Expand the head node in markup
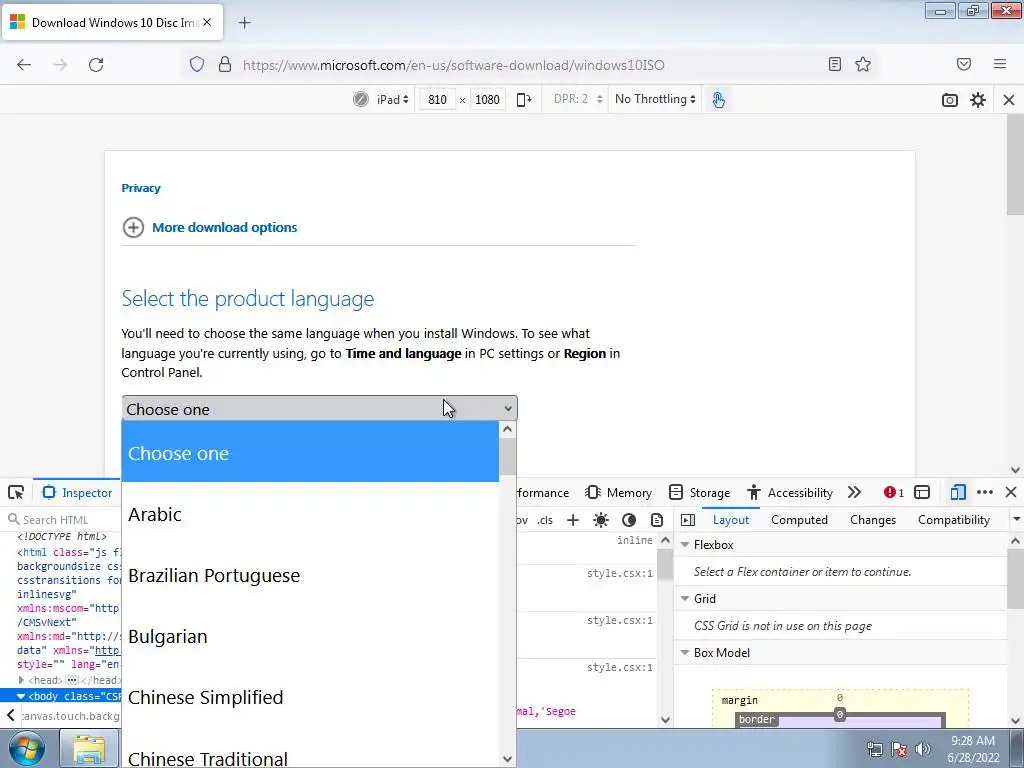The height and width of the screenshot is (768, 1024). [x=21, y=680]
